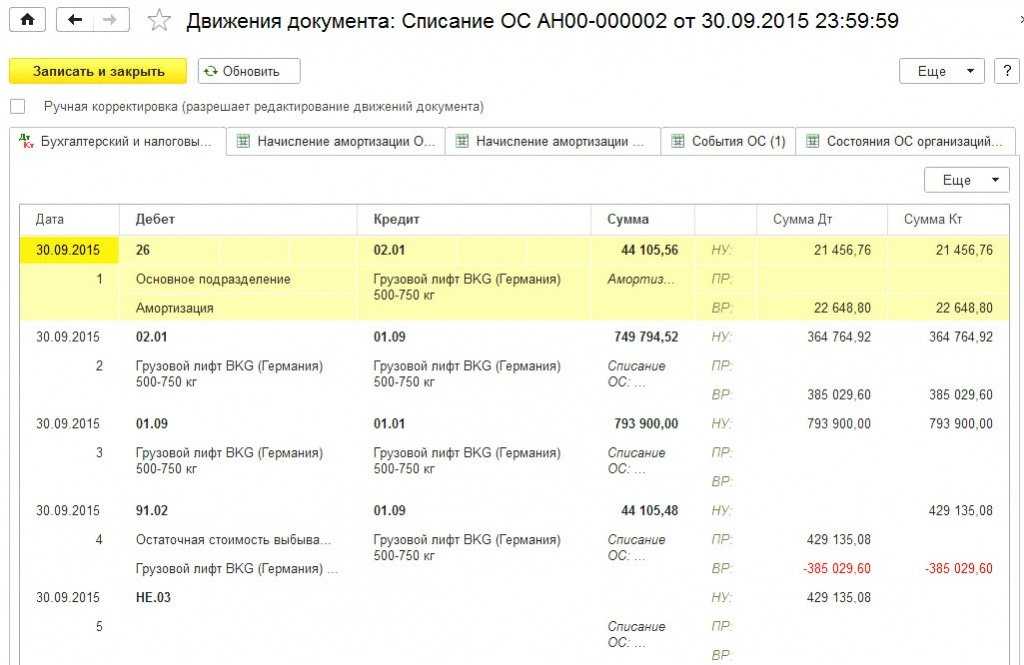Open Состояния ОС организаций tab
Viewport: 1024px width, 665px height.
click(x=906, y=142)
